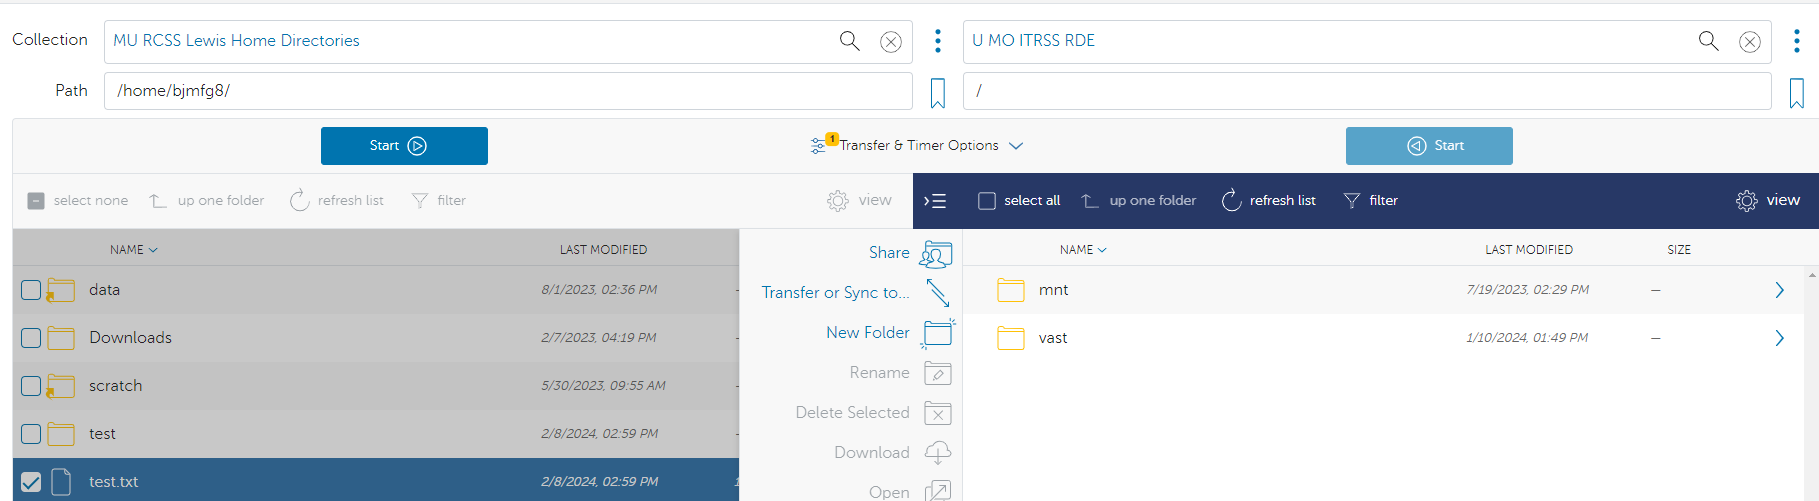The image size is (1819, 501).
Task: Check the Downloads folder checkbox
Action: point(31,338)
